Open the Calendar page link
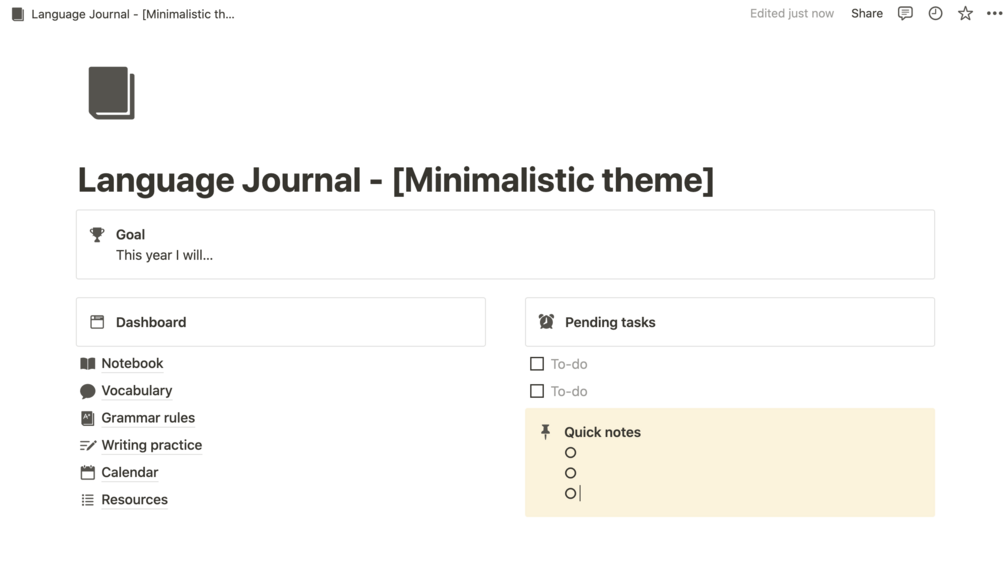This screenshot has width=1005, height=569. pos(129,472)
